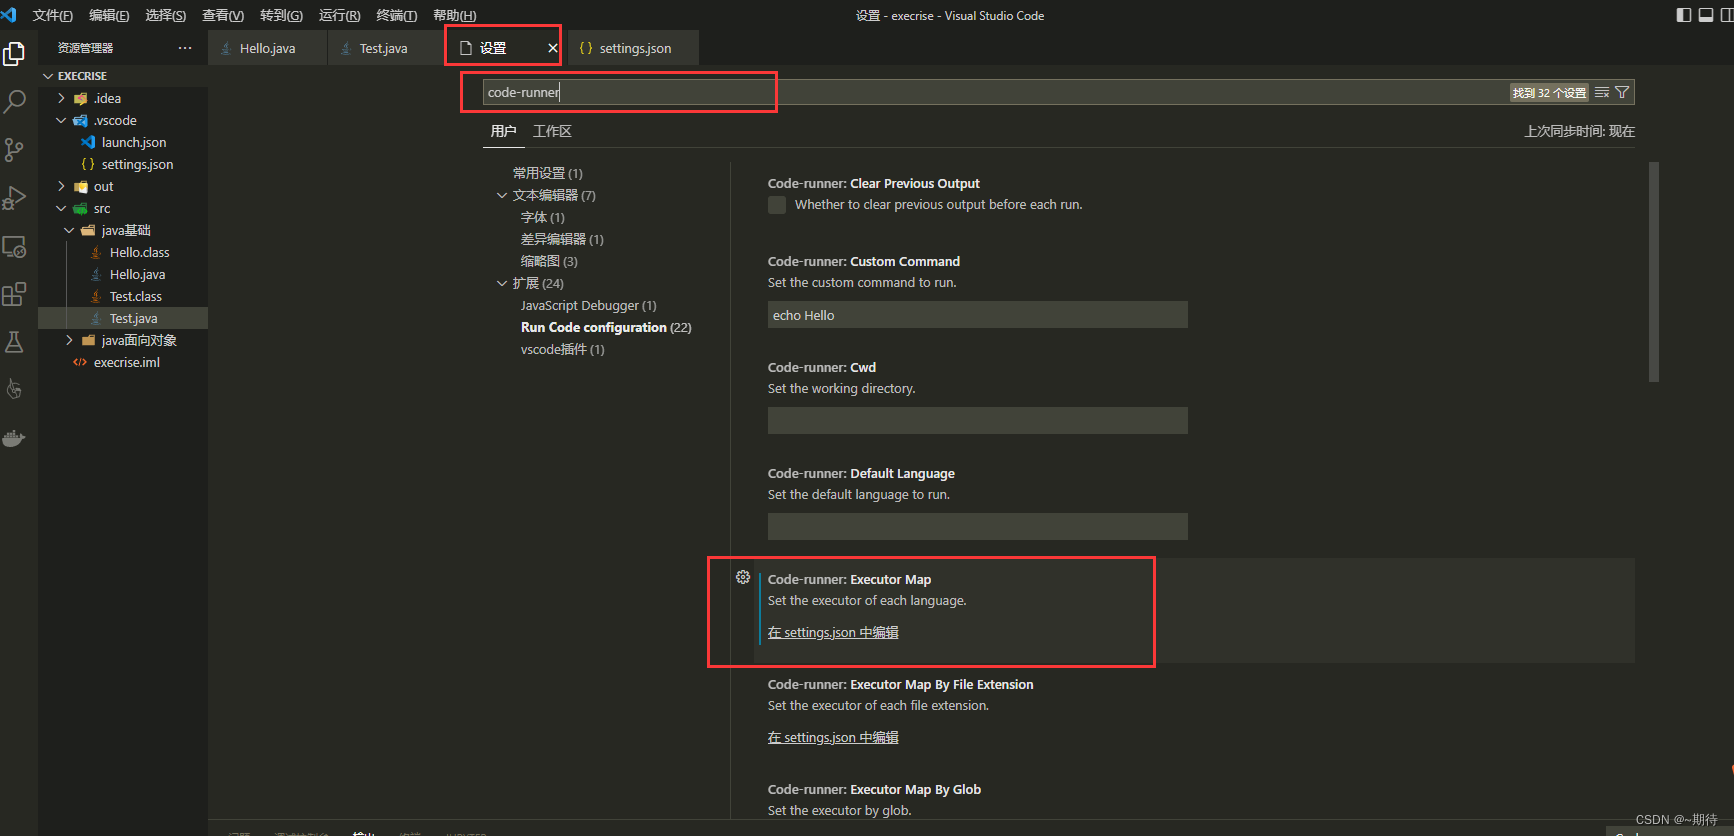Screen dimensions: 1734x836
Task: Toggle Clear Previous Output checkbox
Action: (777, 205)
